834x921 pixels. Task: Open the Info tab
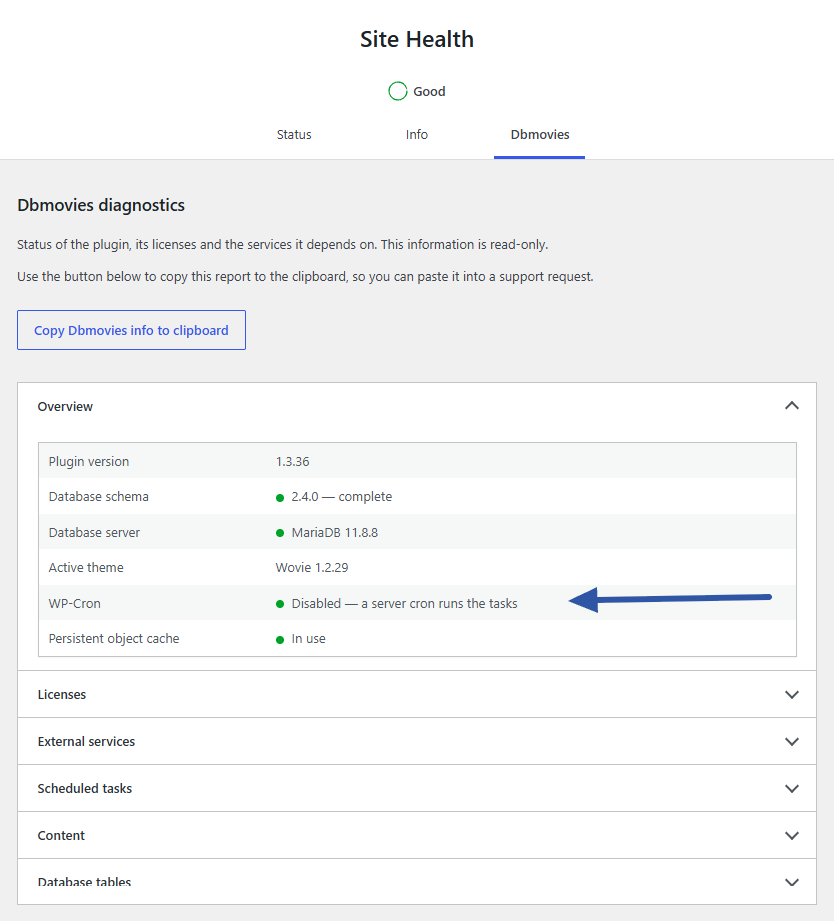click(416, 135)
